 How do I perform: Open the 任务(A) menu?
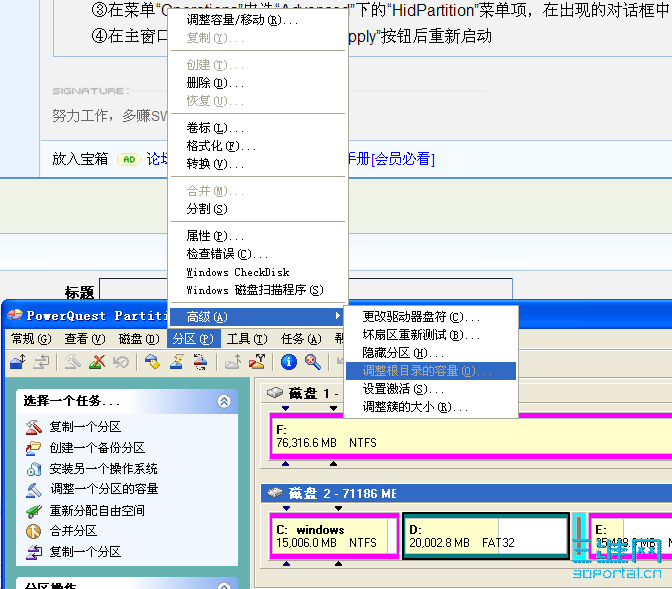click(301, 339)
